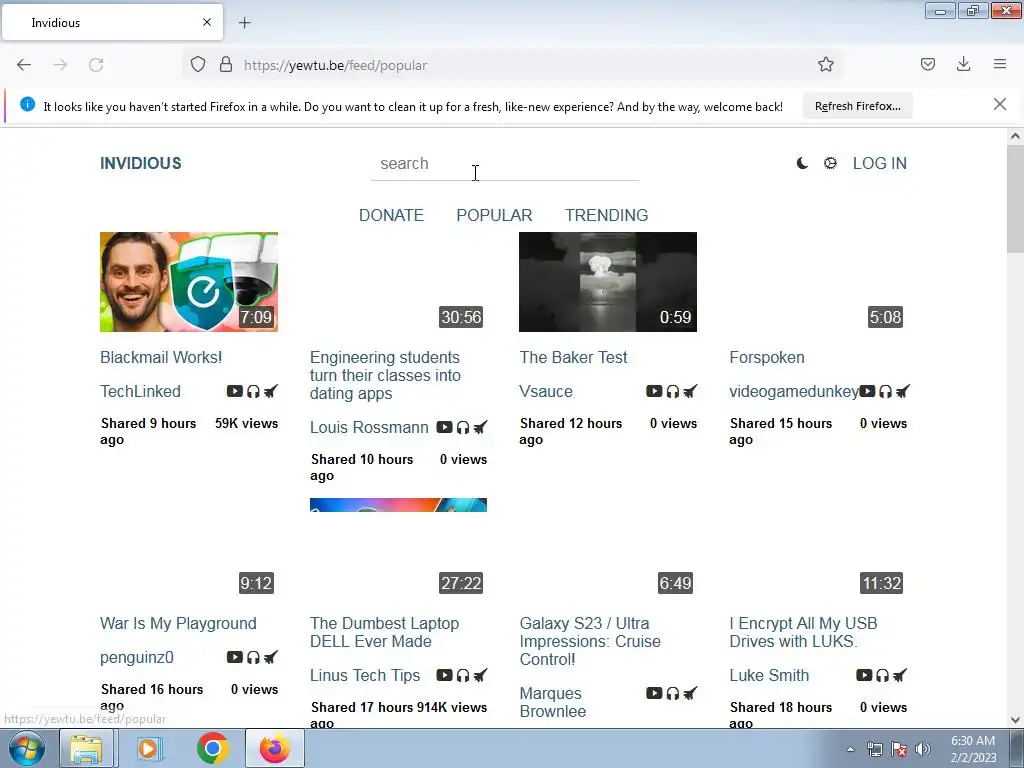Screen dimensions: 1024x768
Task: Go to the TRENDING feed
Action: pyautogui.click(x=607, y=215)
